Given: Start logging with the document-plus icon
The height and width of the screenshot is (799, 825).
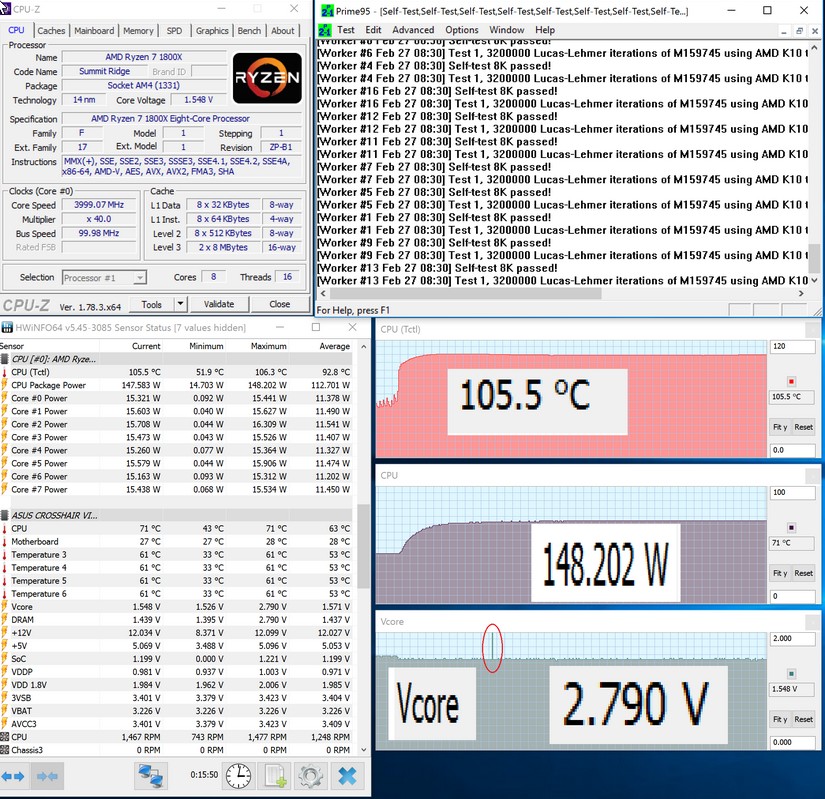Looking at the screenshot, I should click(x=275, y=776).
